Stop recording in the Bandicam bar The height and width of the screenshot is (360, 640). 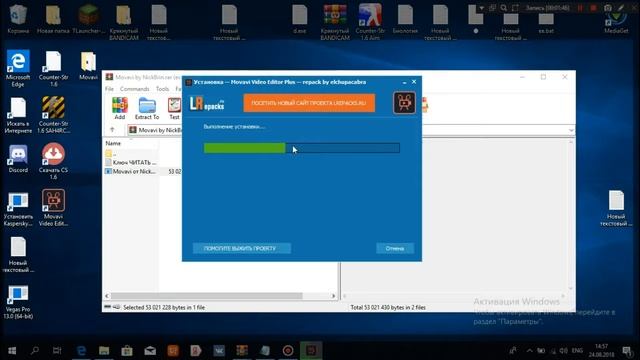tap(593, 8)
